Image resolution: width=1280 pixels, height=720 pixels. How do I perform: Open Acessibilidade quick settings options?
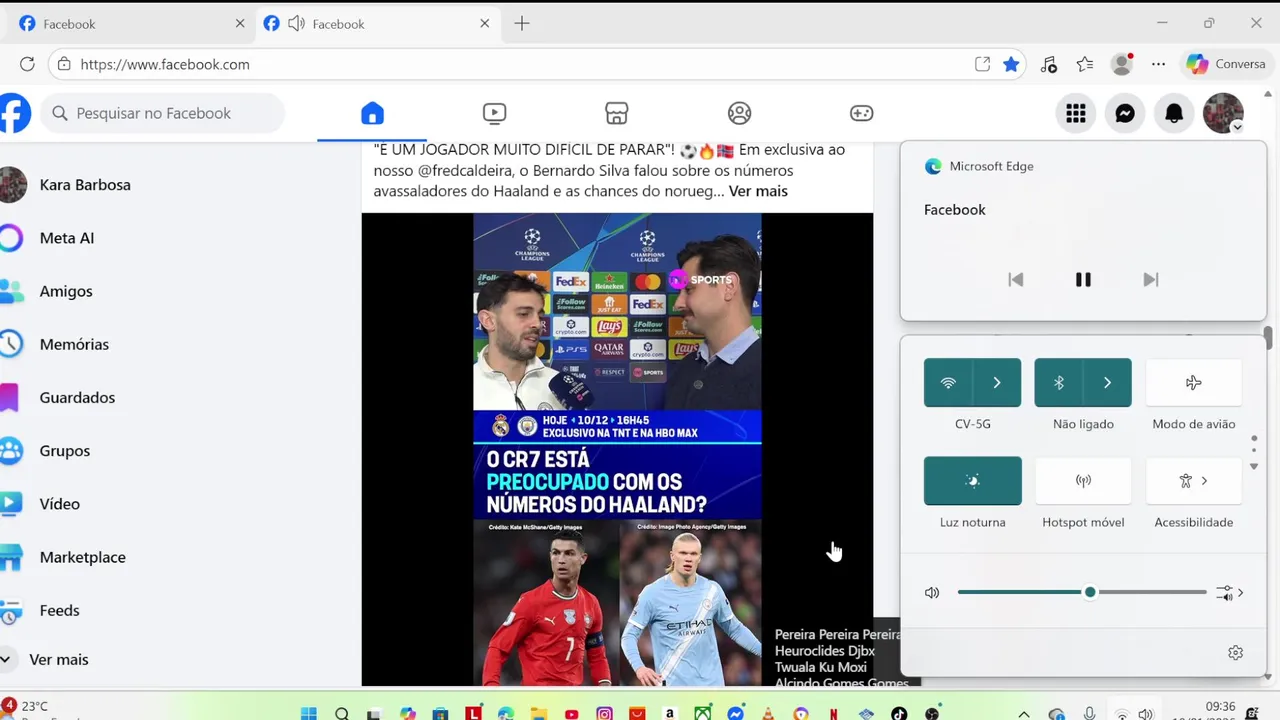pos(1193,481)
